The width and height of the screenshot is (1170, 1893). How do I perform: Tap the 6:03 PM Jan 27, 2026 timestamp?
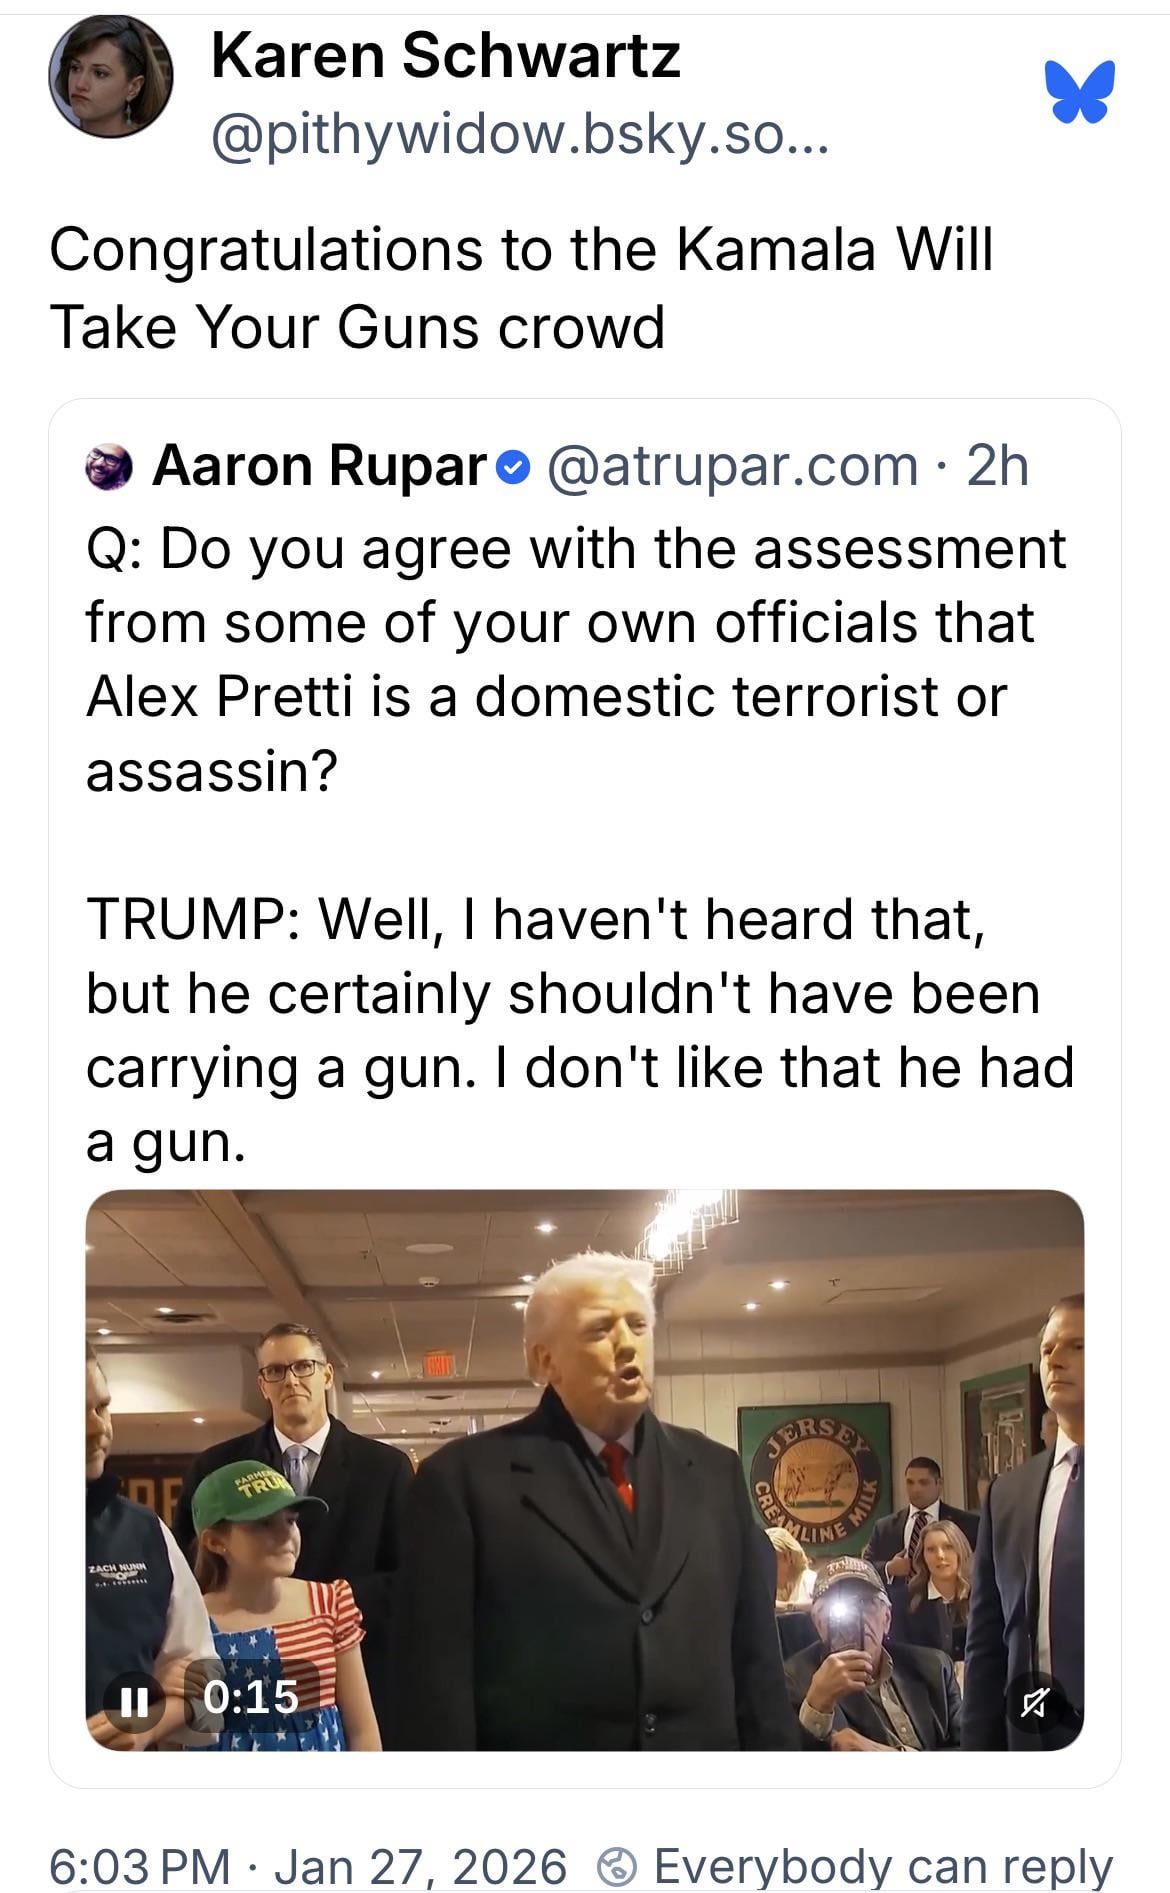307,1866
